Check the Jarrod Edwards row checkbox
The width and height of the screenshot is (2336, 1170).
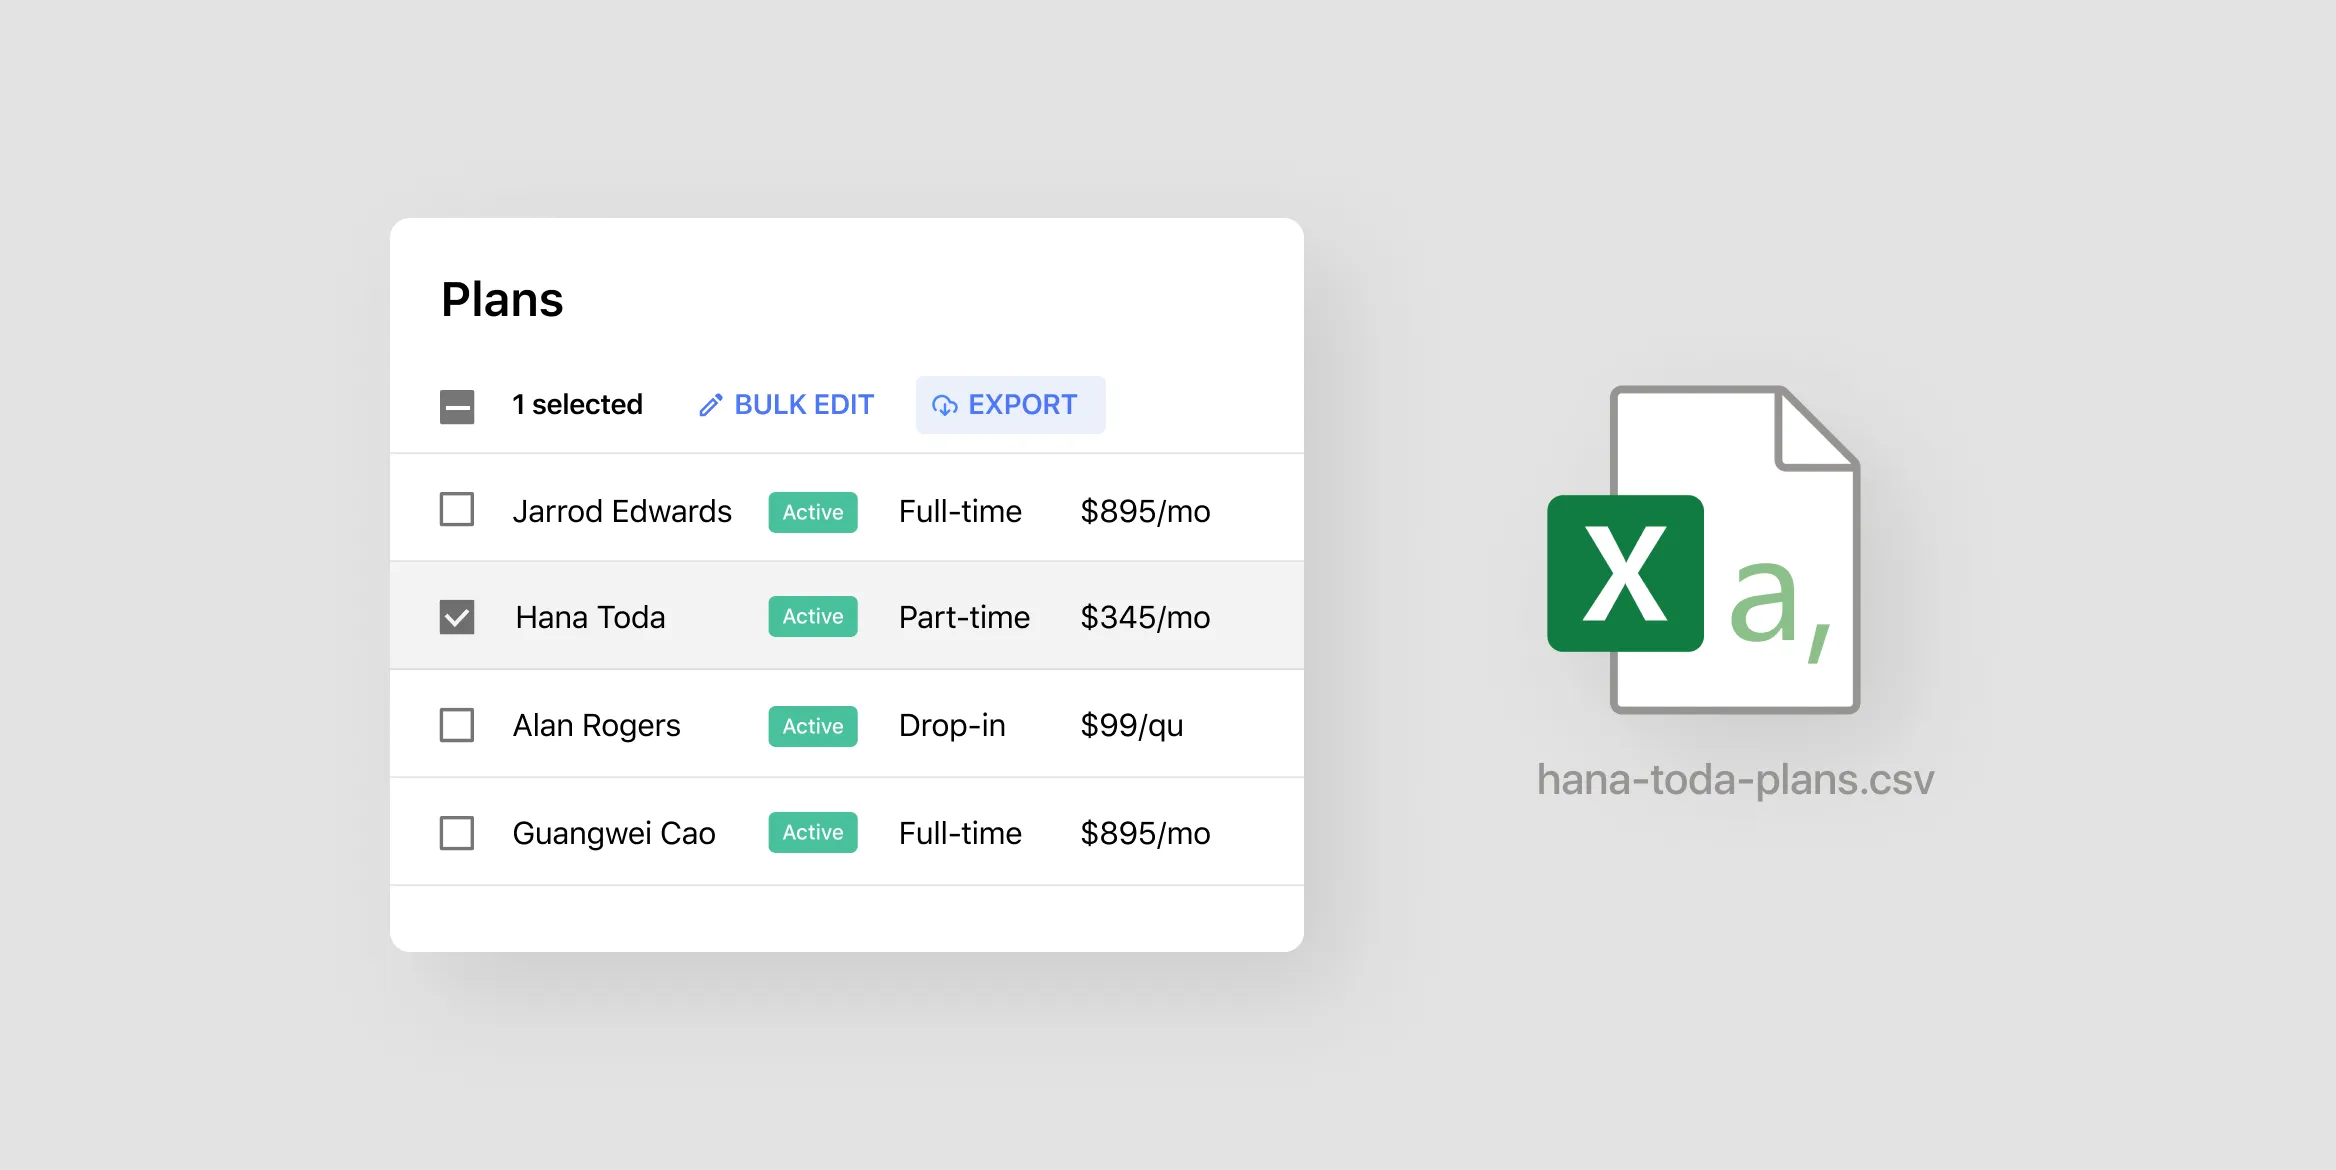(457, 510)
